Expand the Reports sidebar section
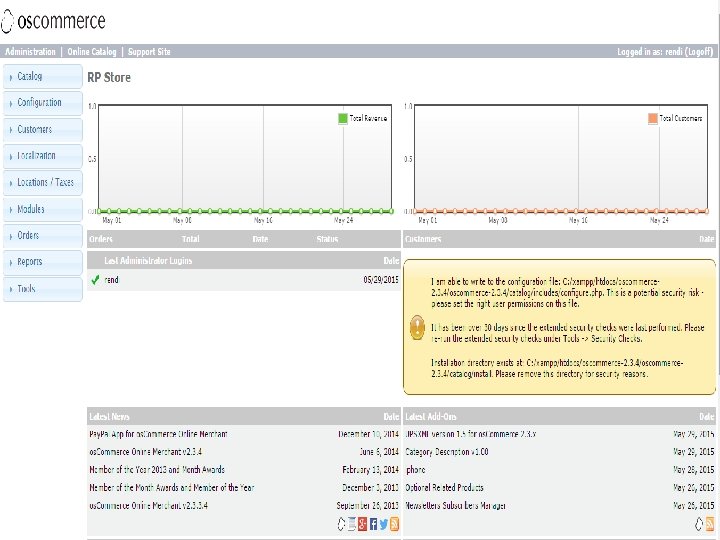Image resolution: width=720 pixels, height=540 pixels. [43, 262]
